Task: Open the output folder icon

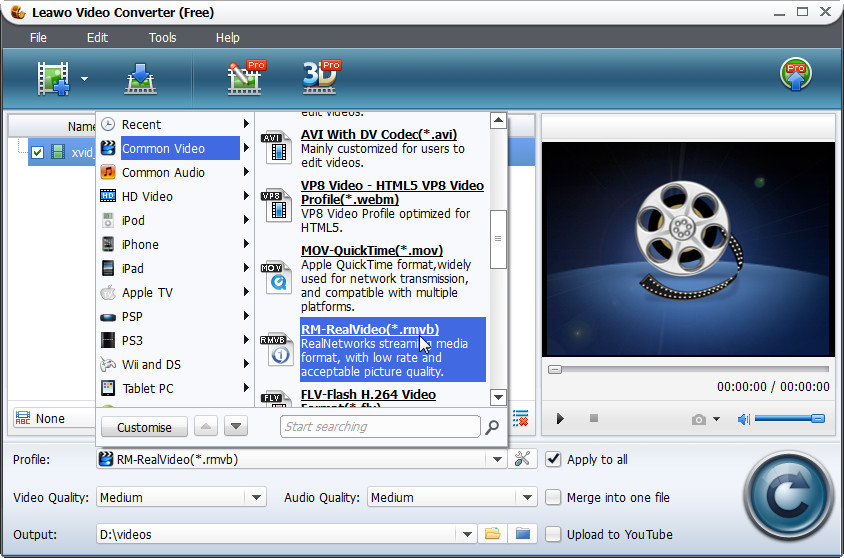Action: 523,534
